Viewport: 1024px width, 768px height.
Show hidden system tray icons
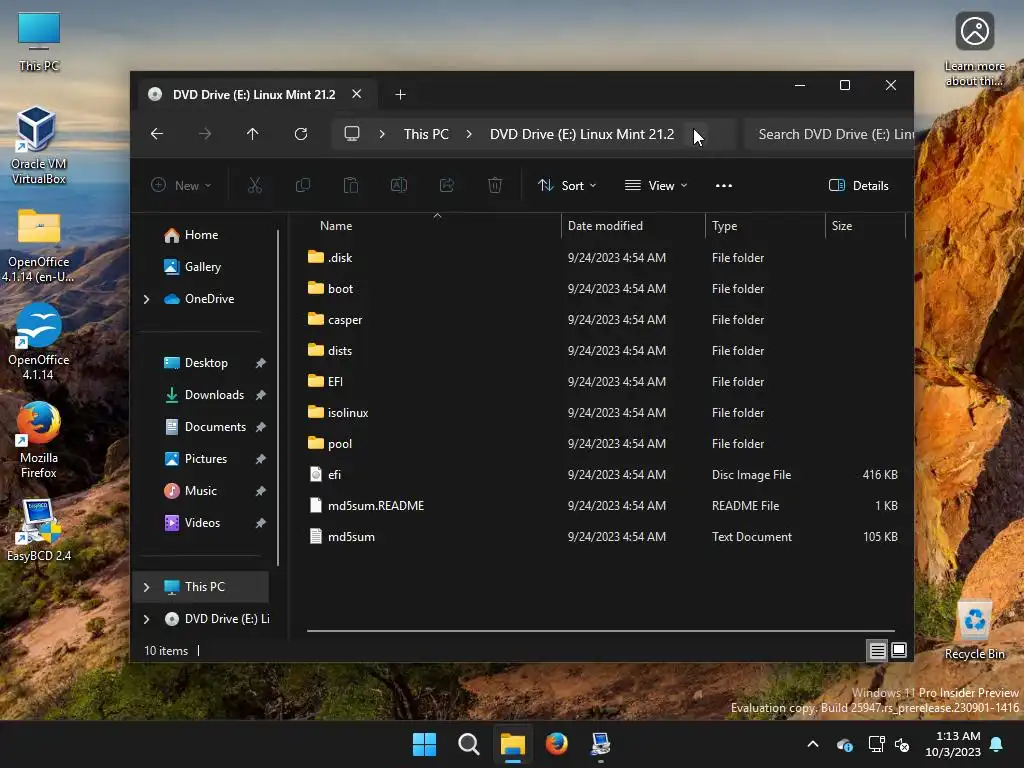tap(813, 744)
